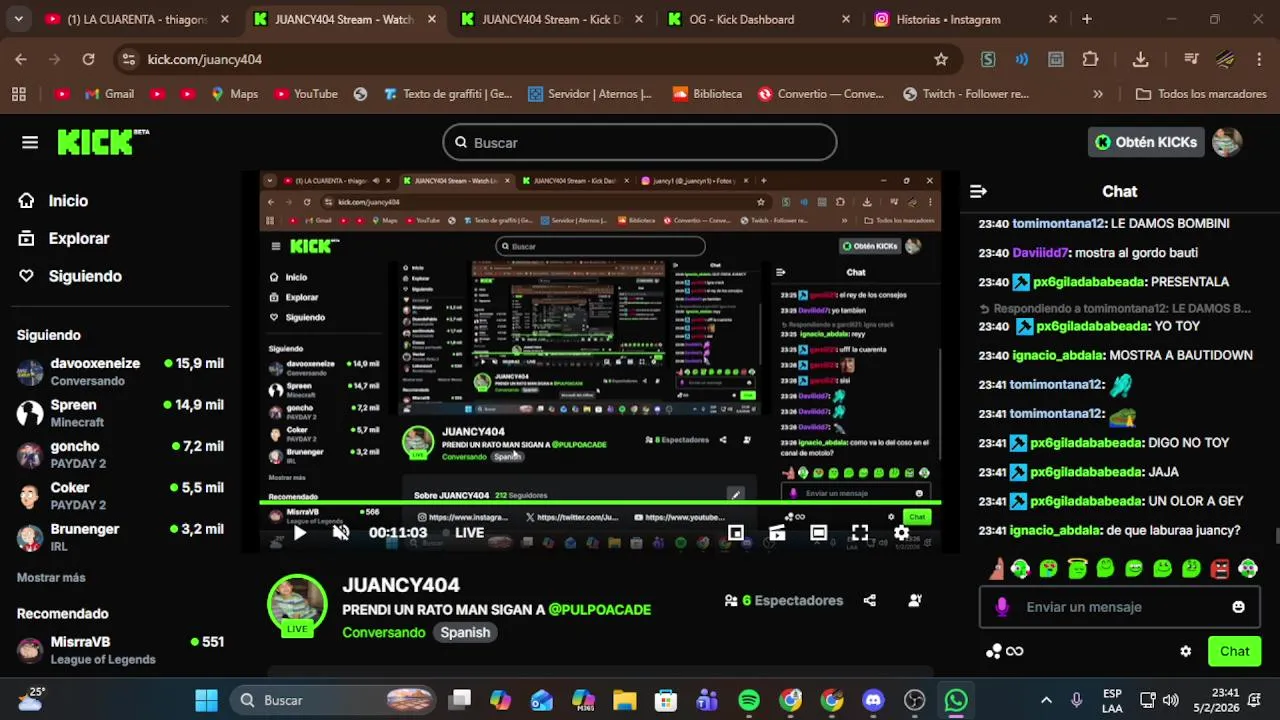Bookmark this page with star icon
1280x720 pixels.
(941, 59)
